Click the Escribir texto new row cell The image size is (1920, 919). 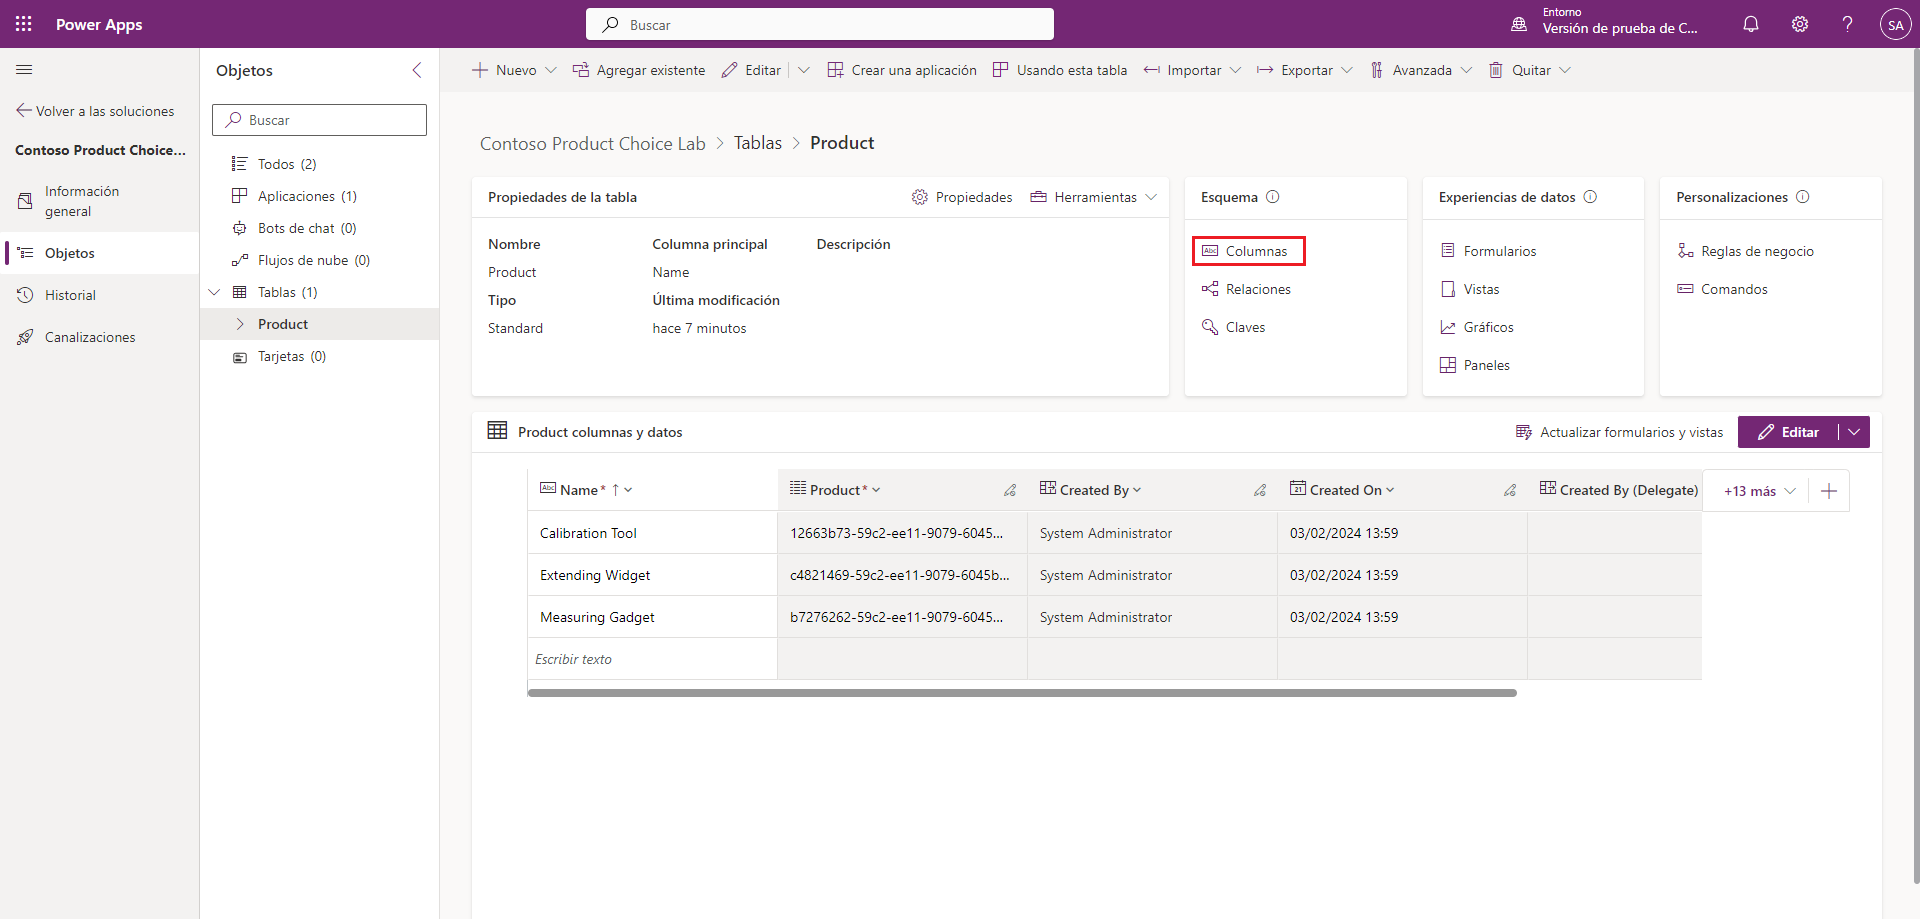point(652,659)
